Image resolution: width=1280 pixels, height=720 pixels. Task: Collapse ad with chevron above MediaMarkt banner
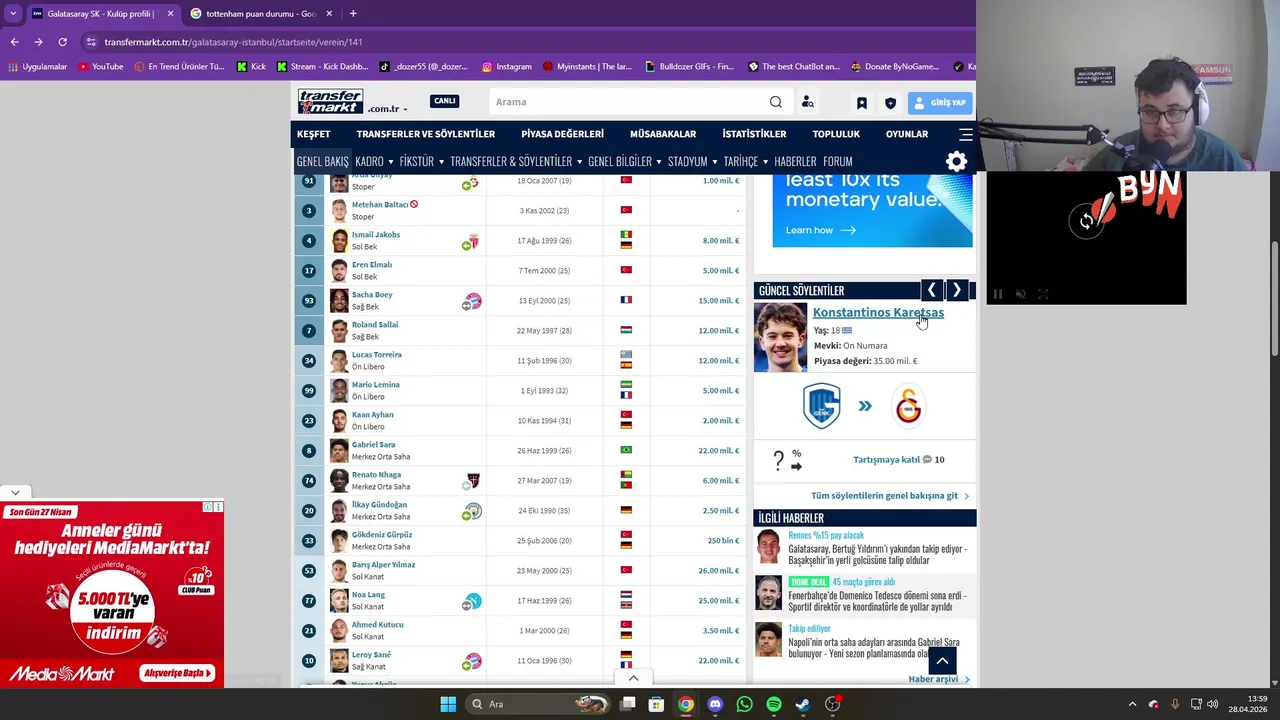(15, 493)
